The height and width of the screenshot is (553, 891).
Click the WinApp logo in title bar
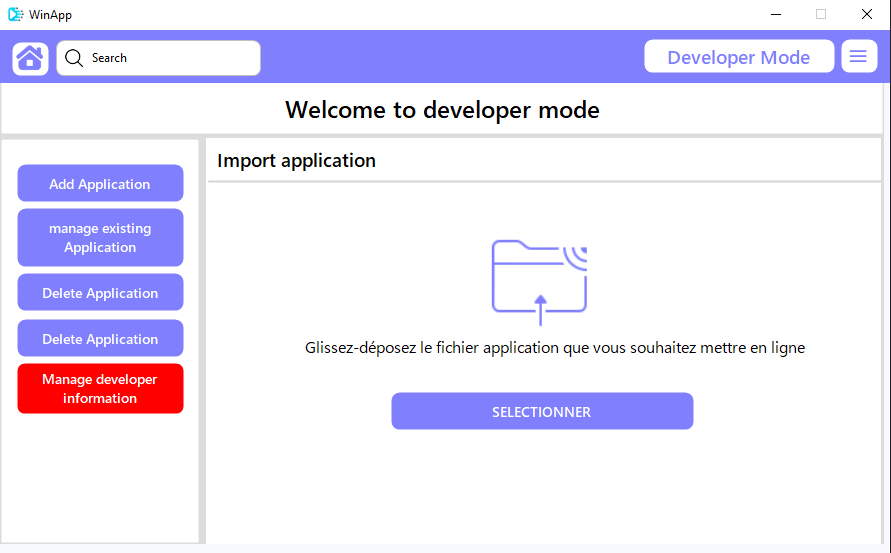(15, 14)
